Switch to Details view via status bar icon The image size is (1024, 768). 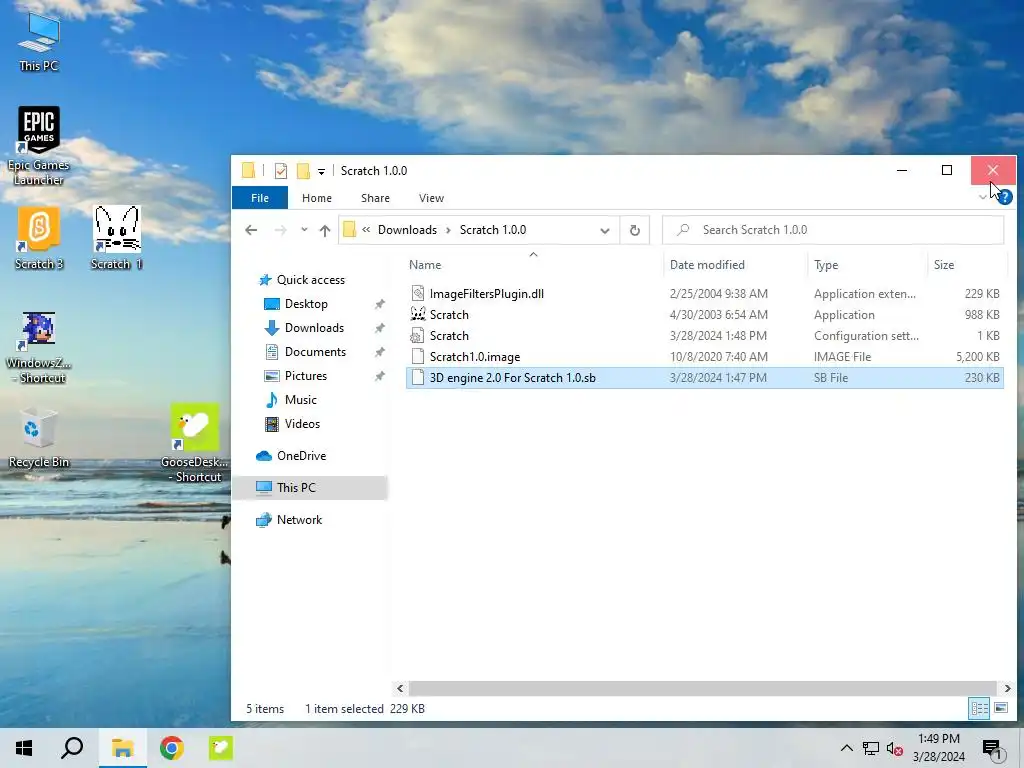click(x=979, y=708)
